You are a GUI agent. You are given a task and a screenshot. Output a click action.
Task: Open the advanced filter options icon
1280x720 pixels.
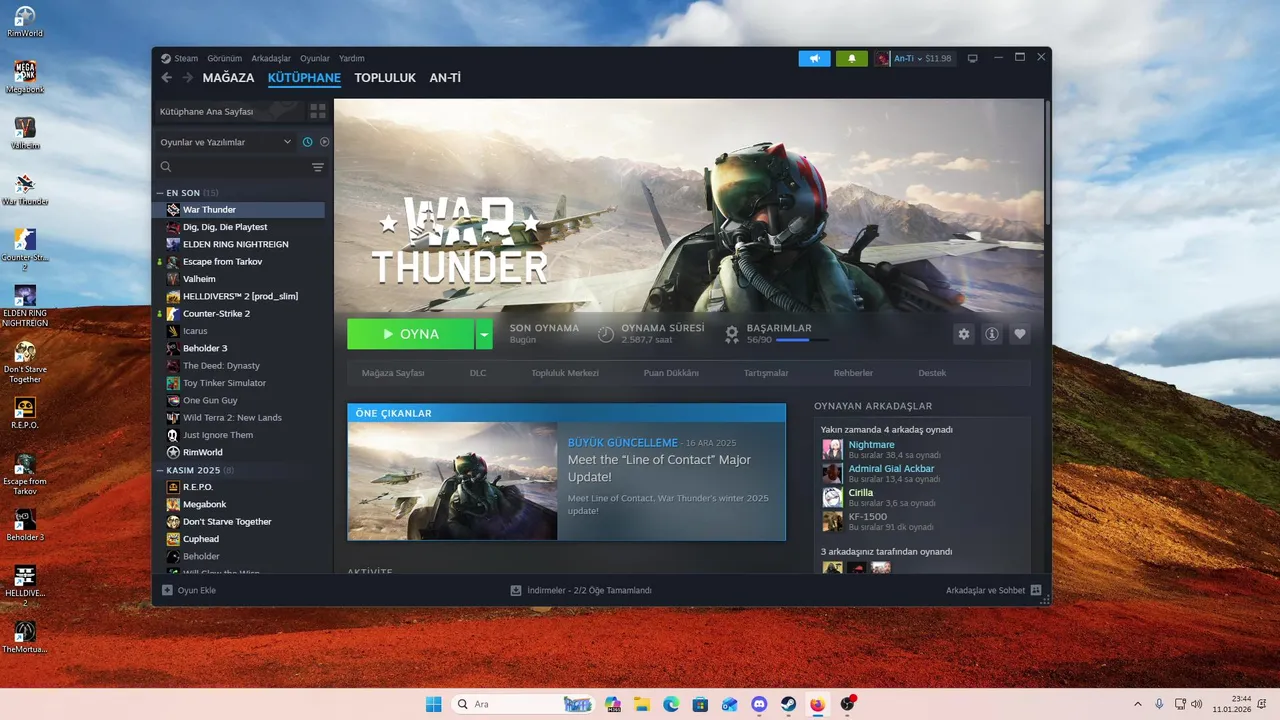point(318,167)
